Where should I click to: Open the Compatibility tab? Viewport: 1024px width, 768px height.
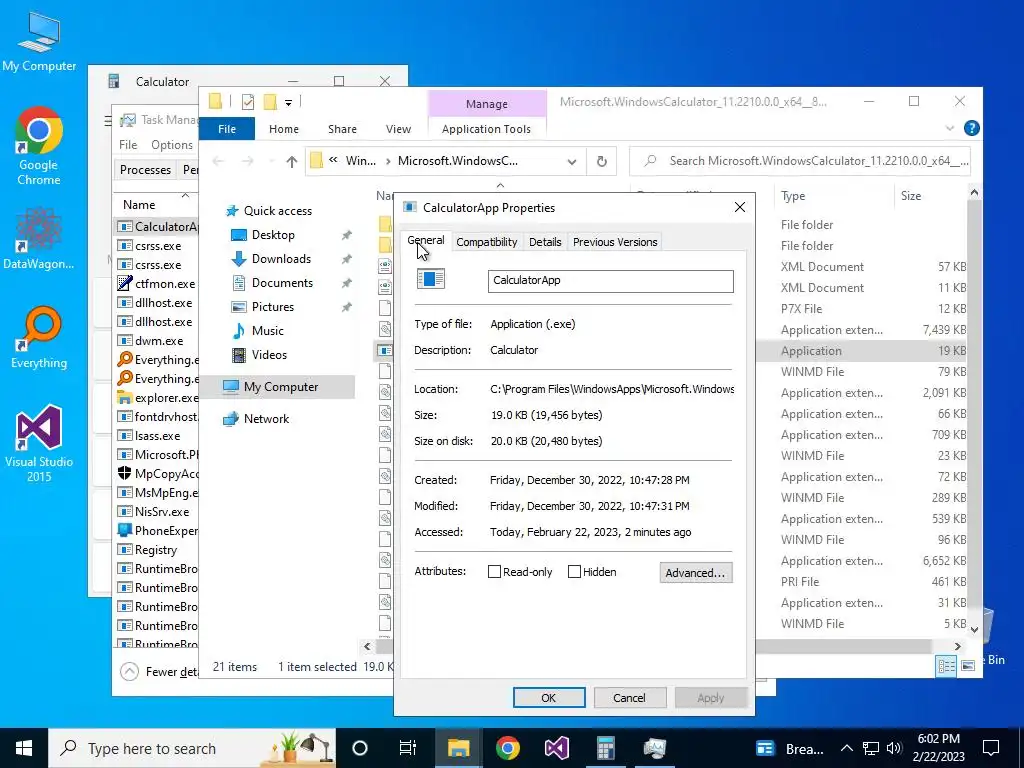click(487, 242)
